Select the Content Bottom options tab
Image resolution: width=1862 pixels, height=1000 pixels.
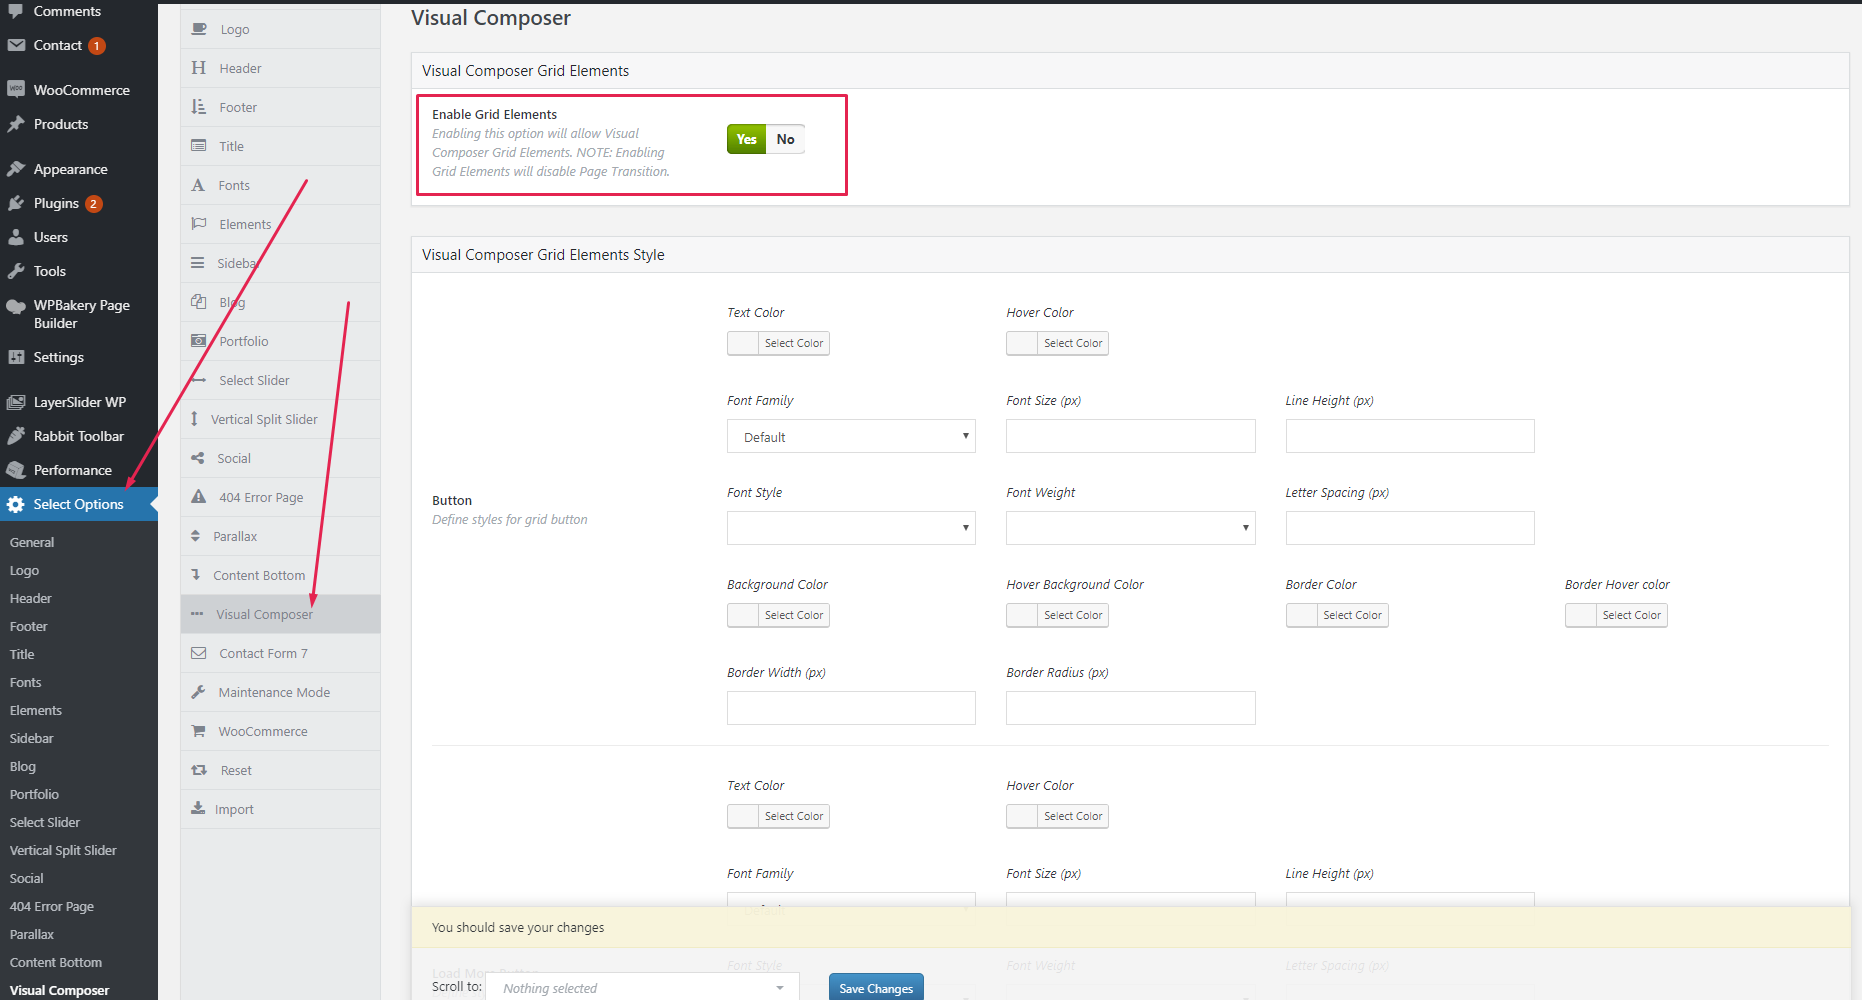280,575
